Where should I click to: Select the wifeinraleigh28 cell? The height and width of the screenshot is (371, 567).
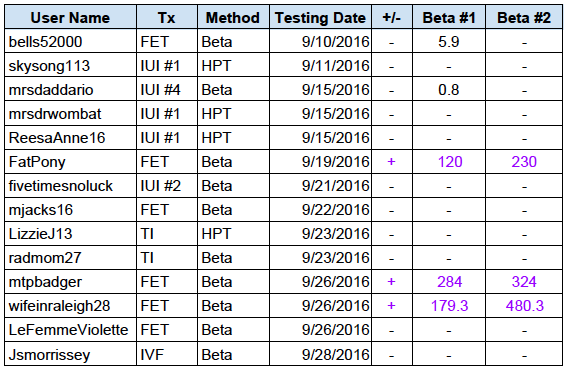pyautogui.click(x=71, y=306)
